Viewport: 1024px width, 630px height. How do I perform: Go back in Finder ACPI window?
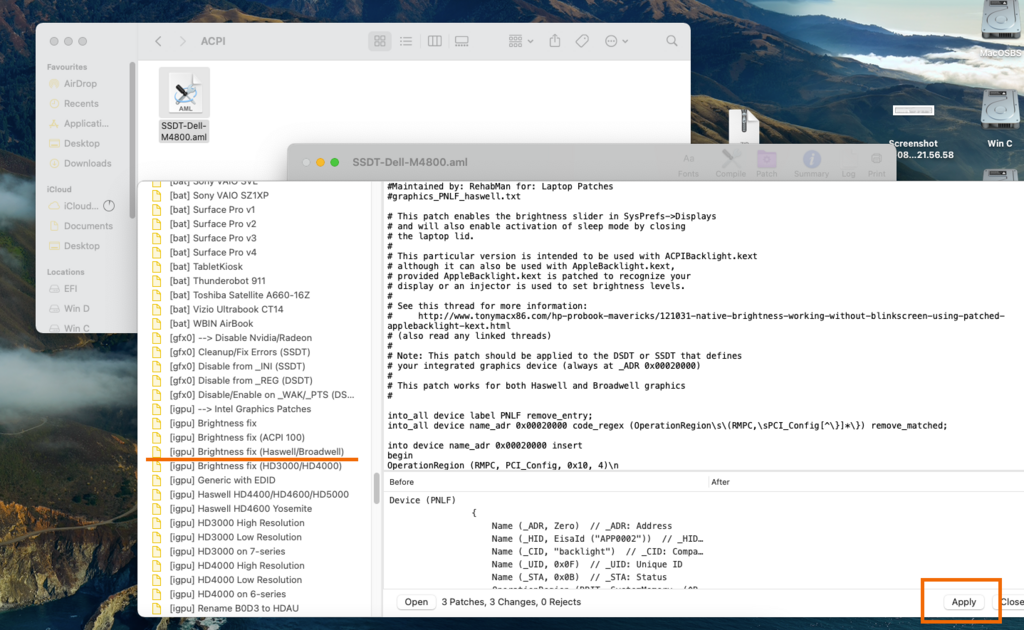(158, 41)
